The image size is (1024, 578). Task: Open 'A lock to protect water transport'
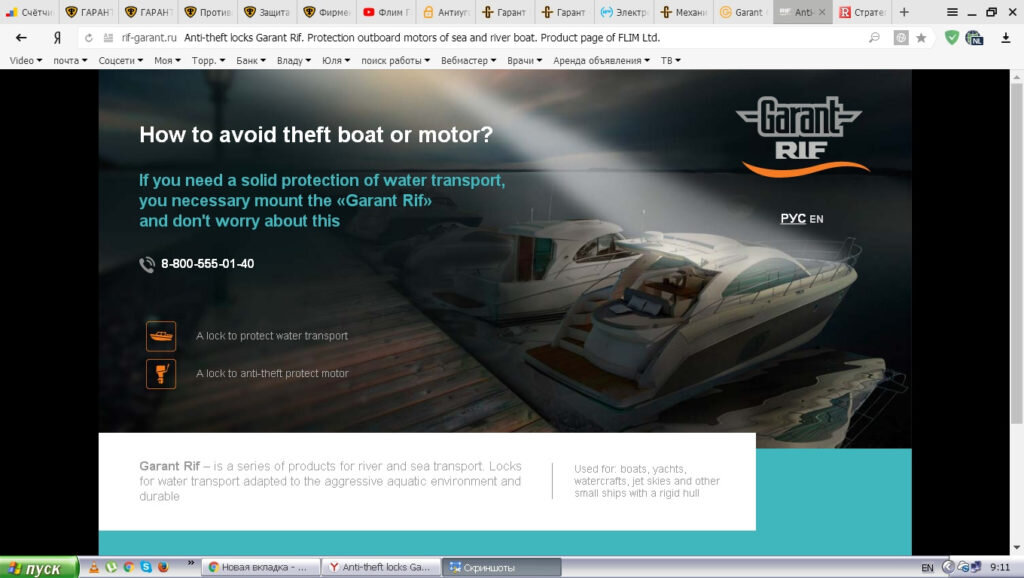[272, 336]
